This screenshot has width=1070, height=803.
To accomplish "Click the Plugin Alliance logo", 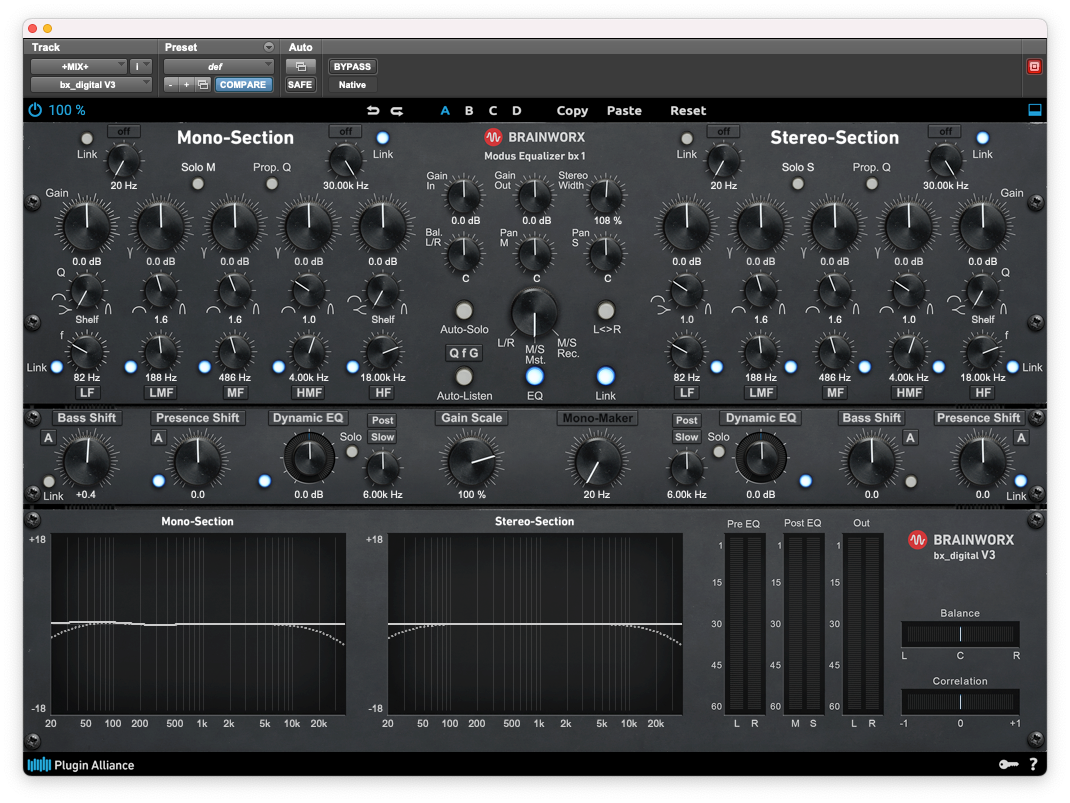I will click(81, 765).
